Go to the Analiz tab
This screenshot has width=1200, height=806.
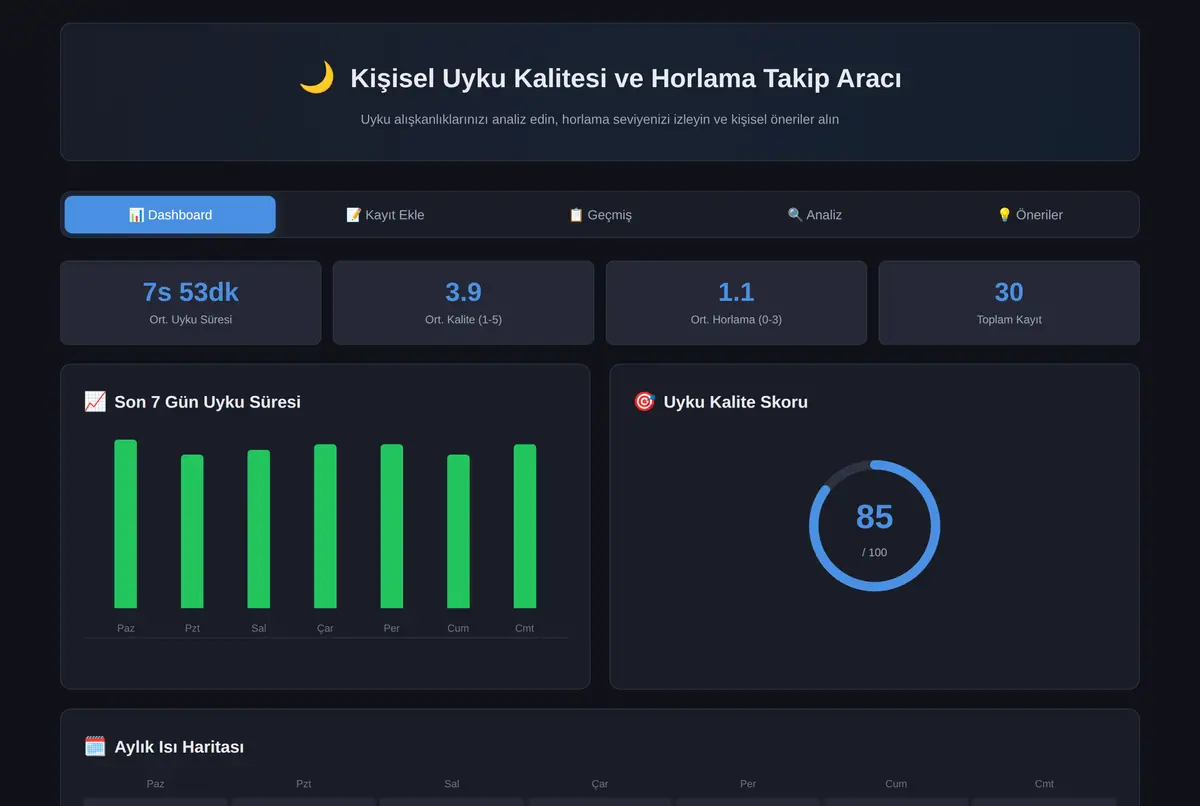coord(815,215)
